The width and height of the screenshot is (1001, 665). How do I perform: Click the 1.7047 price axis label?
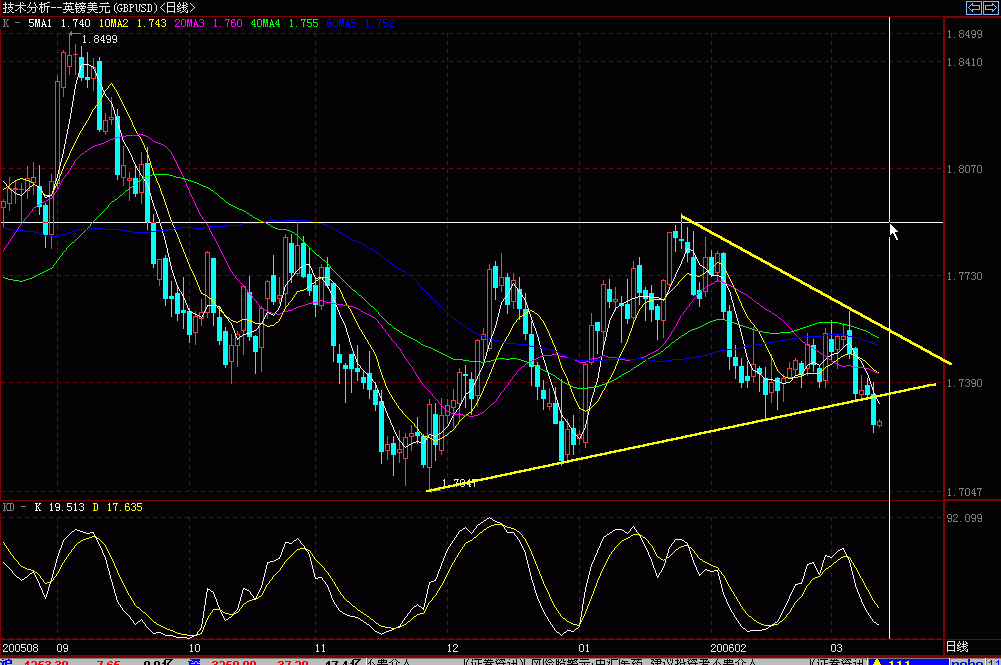965,492
